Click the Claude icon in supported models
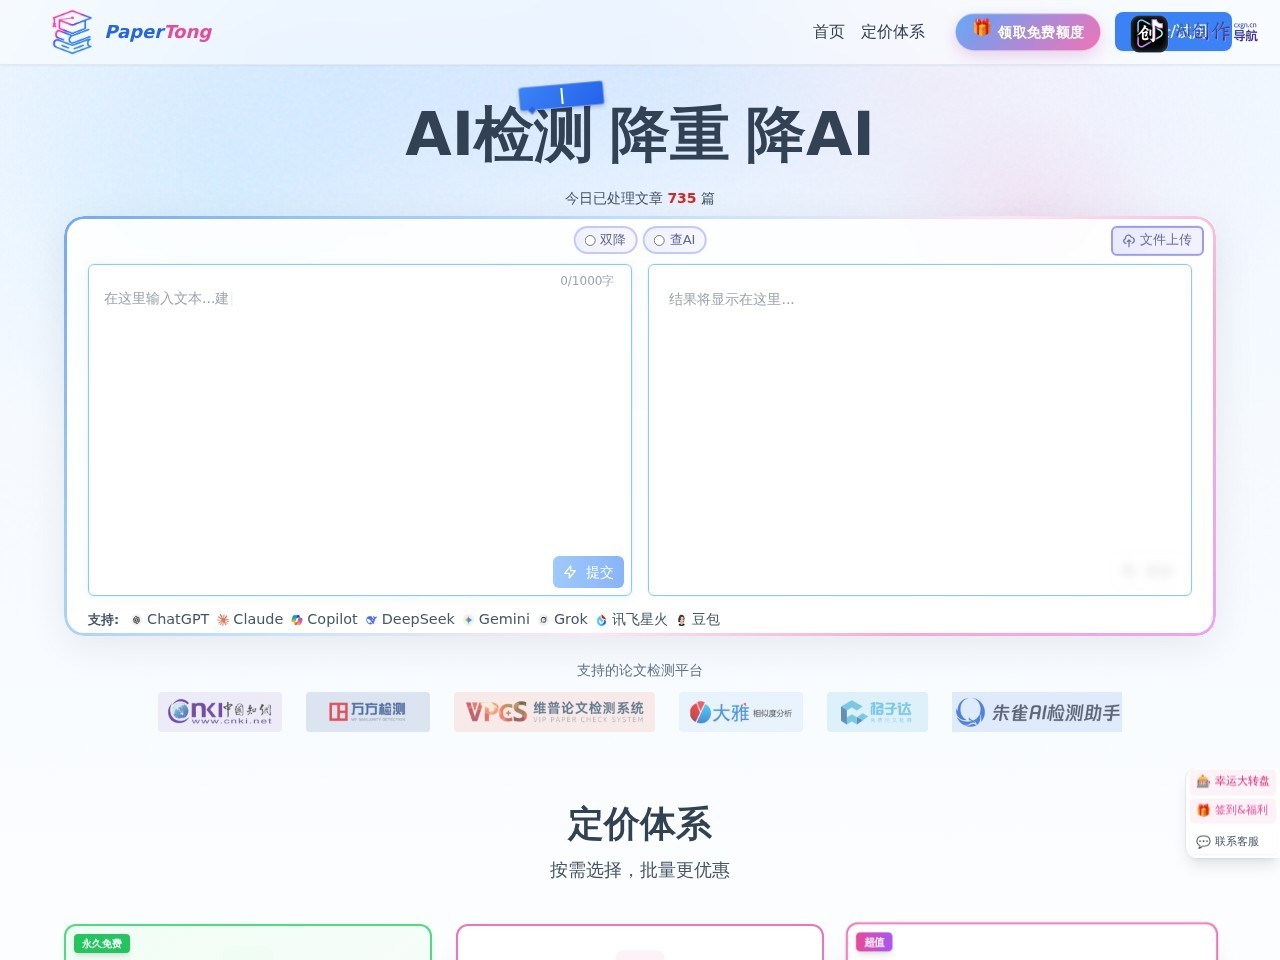 [223, 620]
